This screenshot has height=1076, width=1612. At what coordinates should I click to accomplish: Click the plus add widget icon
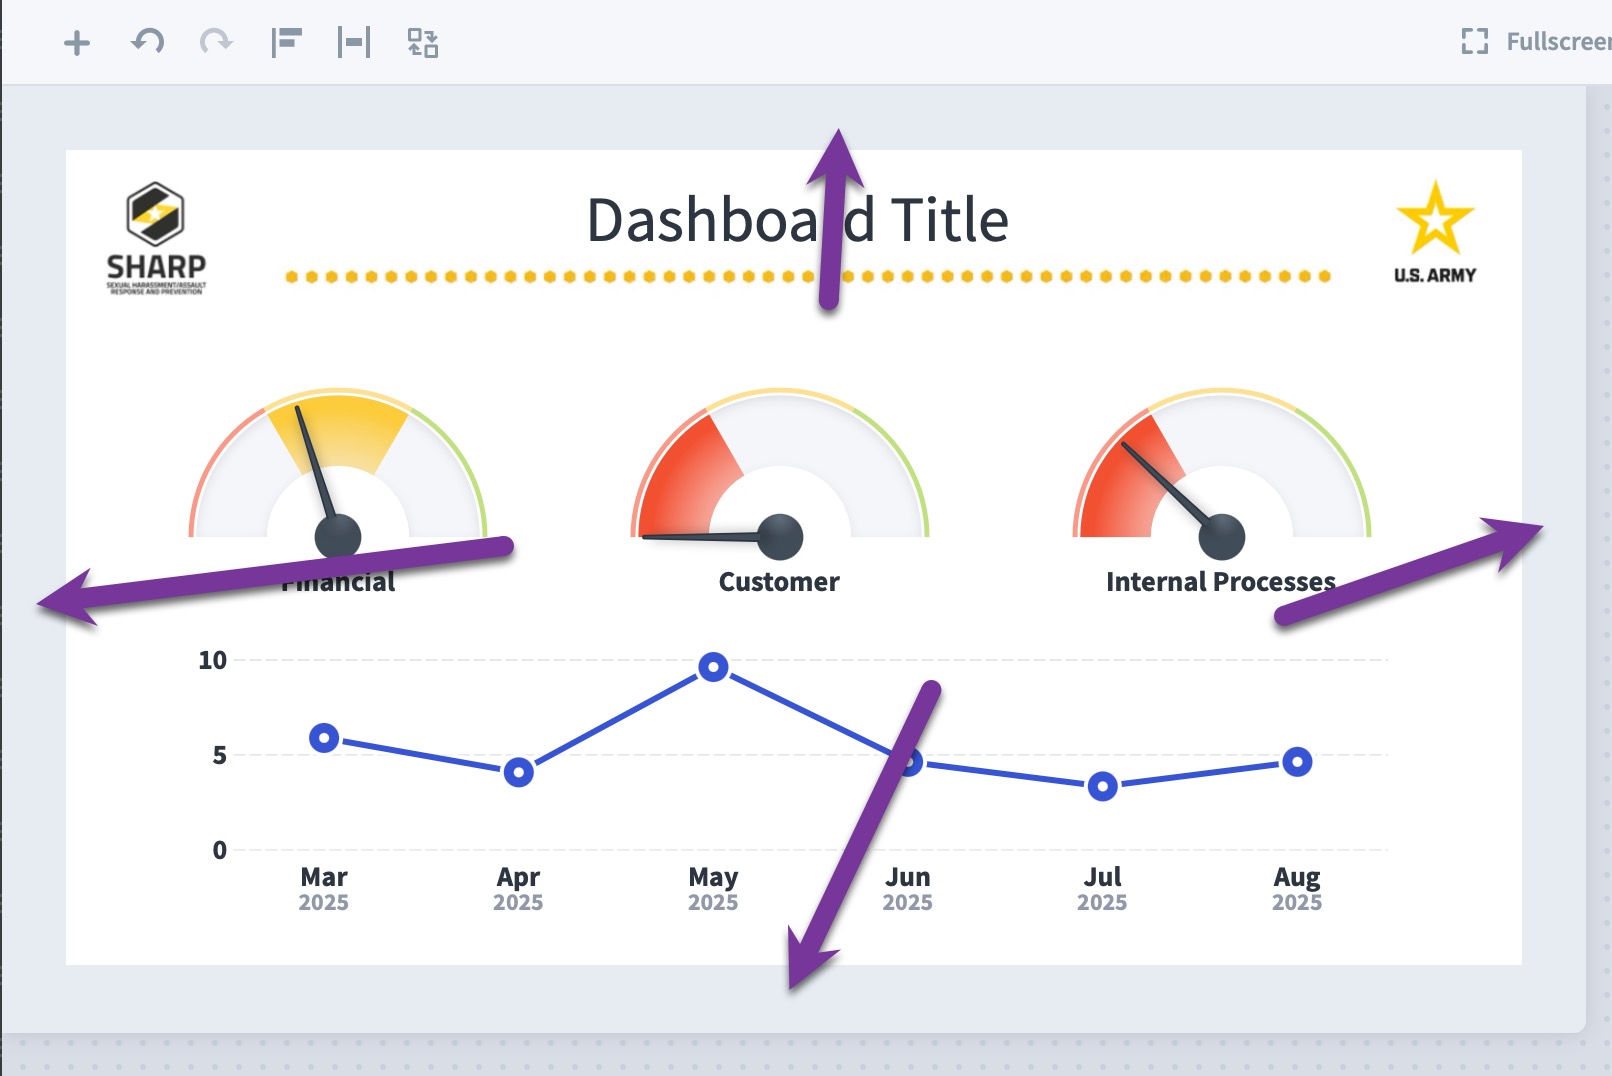(77, 42)
